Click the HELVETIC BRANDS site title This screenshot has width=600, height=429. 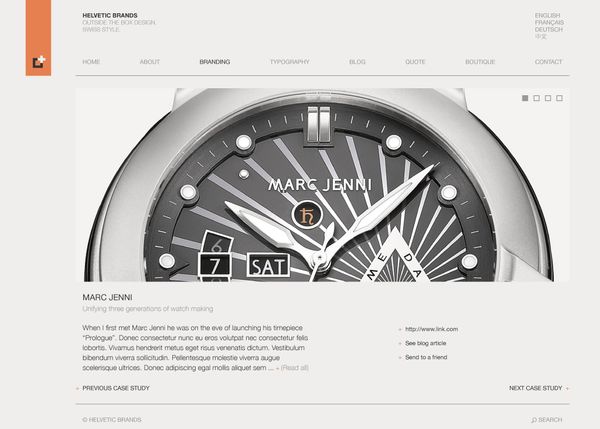tap(110, 15)
